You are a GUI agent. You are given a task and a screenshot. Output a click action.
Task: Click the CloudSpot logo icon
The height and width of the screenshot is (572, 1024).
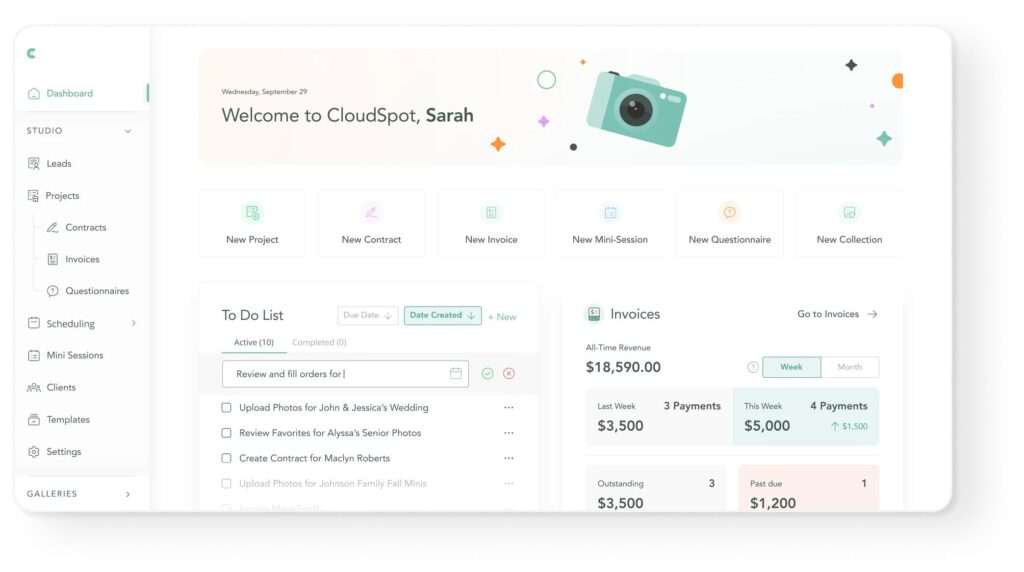coord(31,54)
